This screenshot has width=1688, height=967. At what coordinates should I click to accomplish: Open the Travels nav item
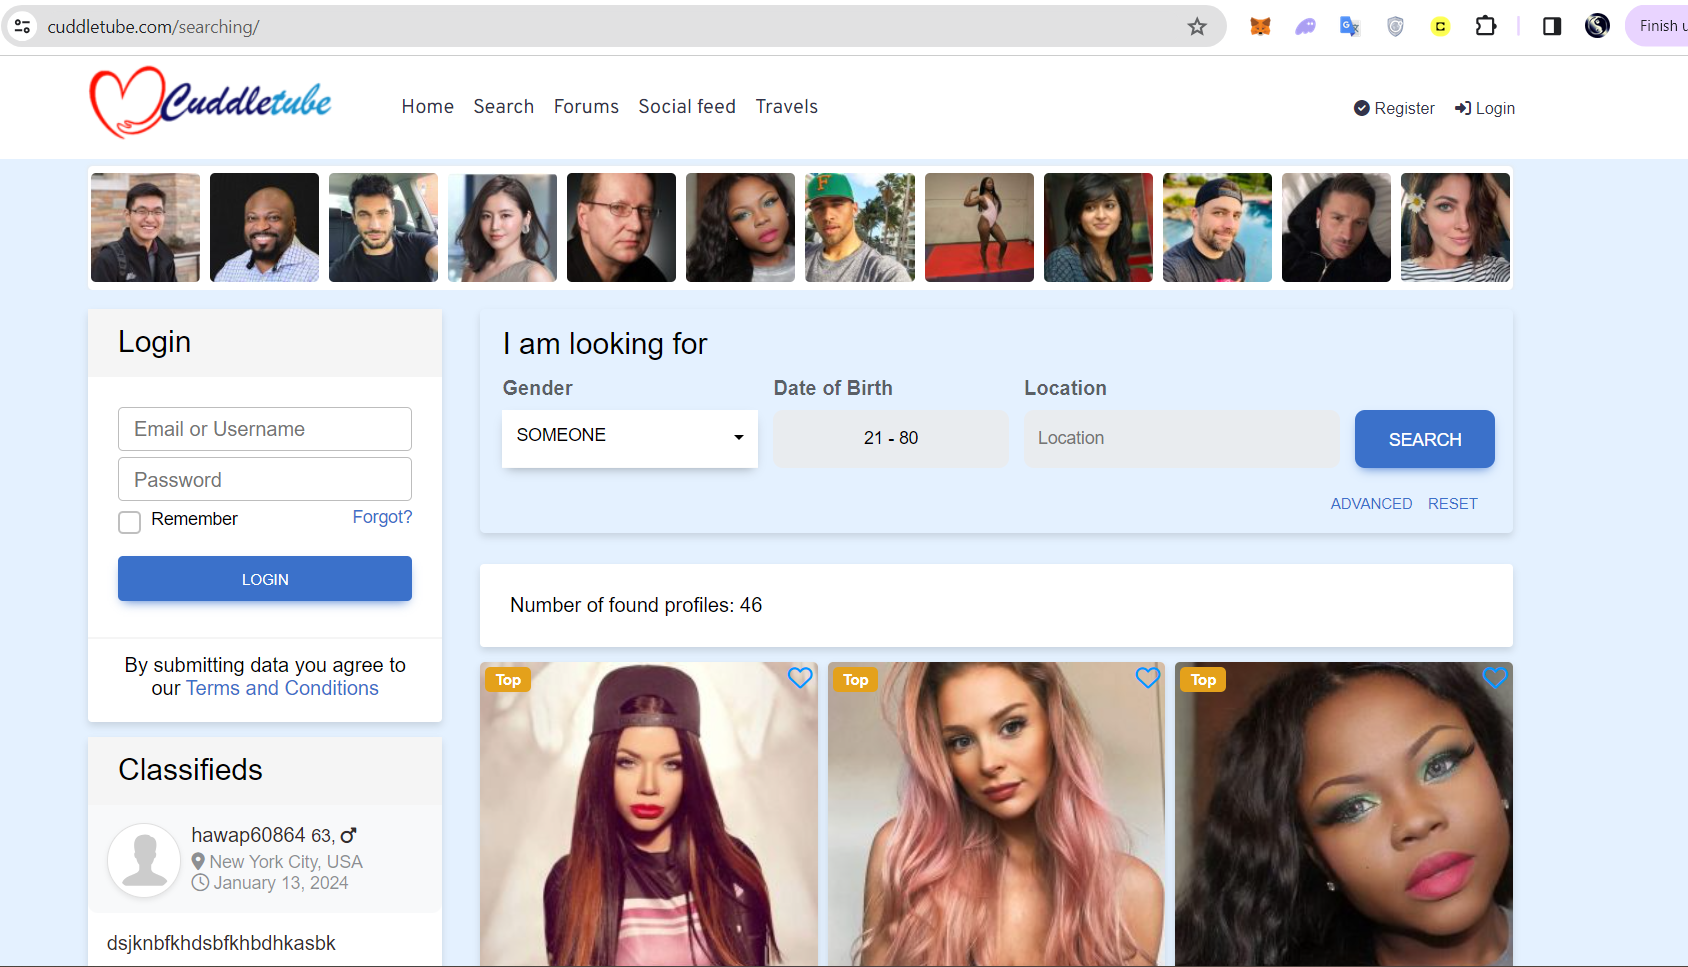787,106
